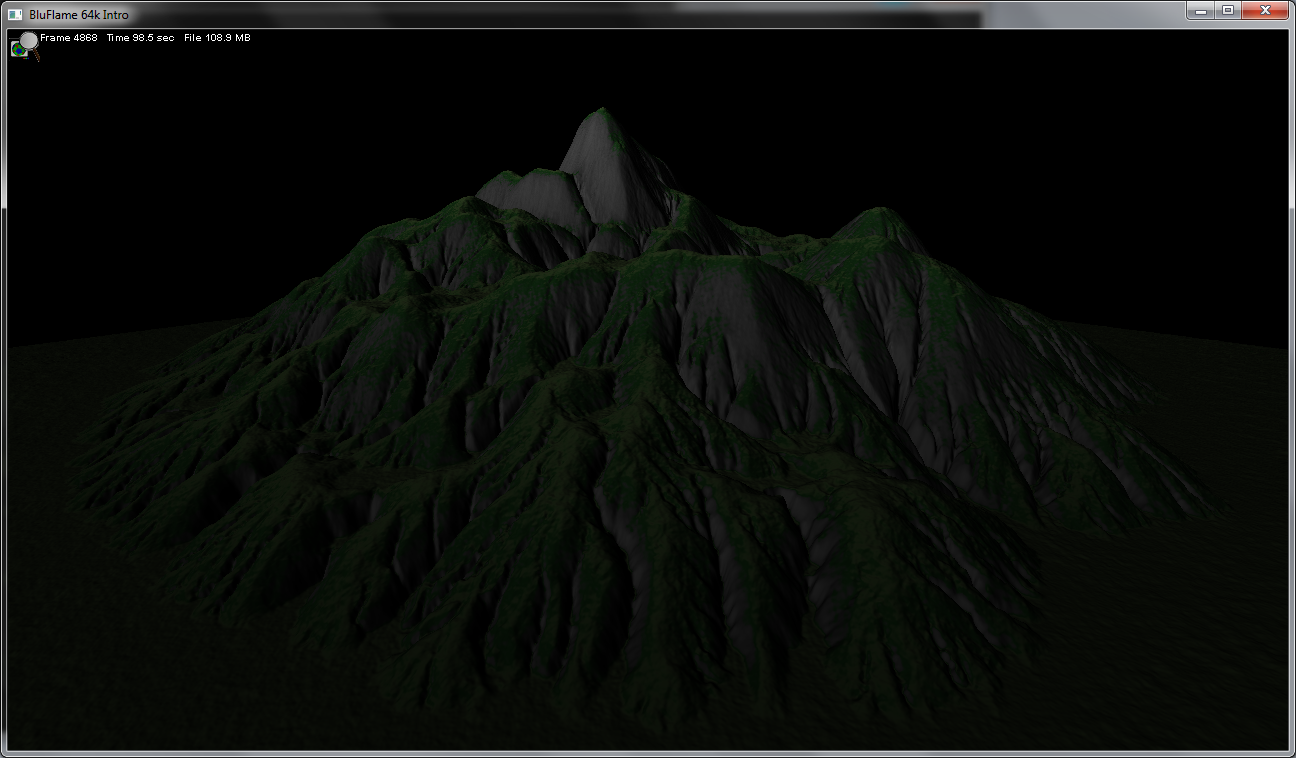Maximize the BluFlame 64k Intro window
This screenshot has width=1296, height=758.
(1227, 10)
